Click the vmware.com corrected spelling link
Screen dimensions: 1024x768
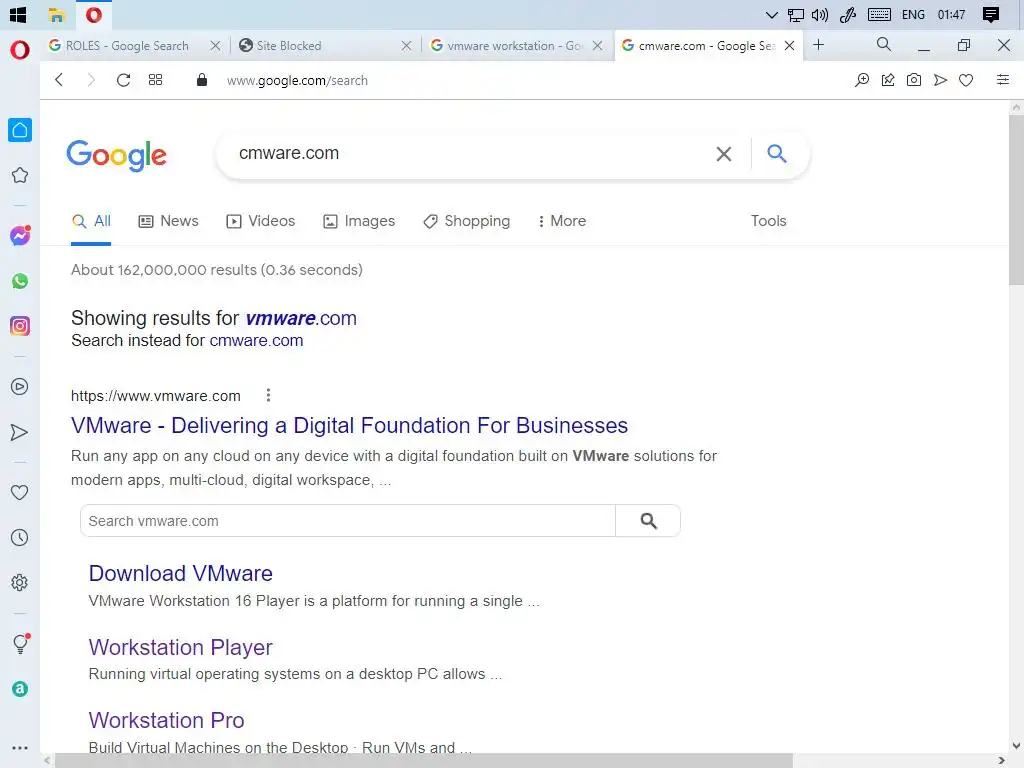(301, 318)
